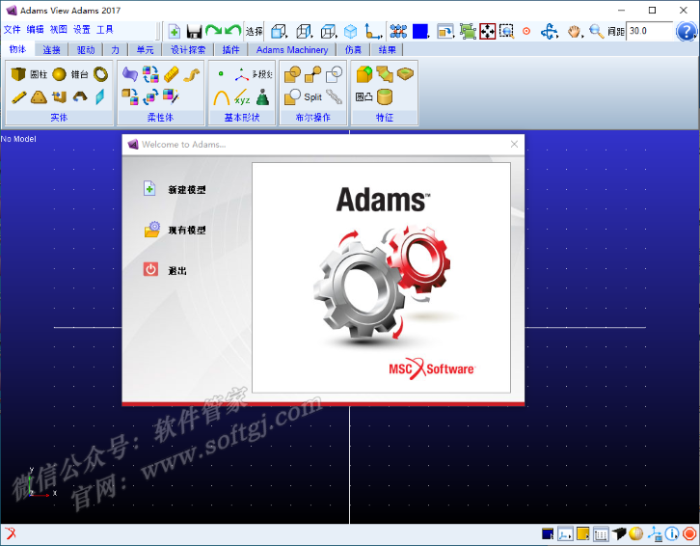Click the green mass cone icon

click(x=262, y=97)
